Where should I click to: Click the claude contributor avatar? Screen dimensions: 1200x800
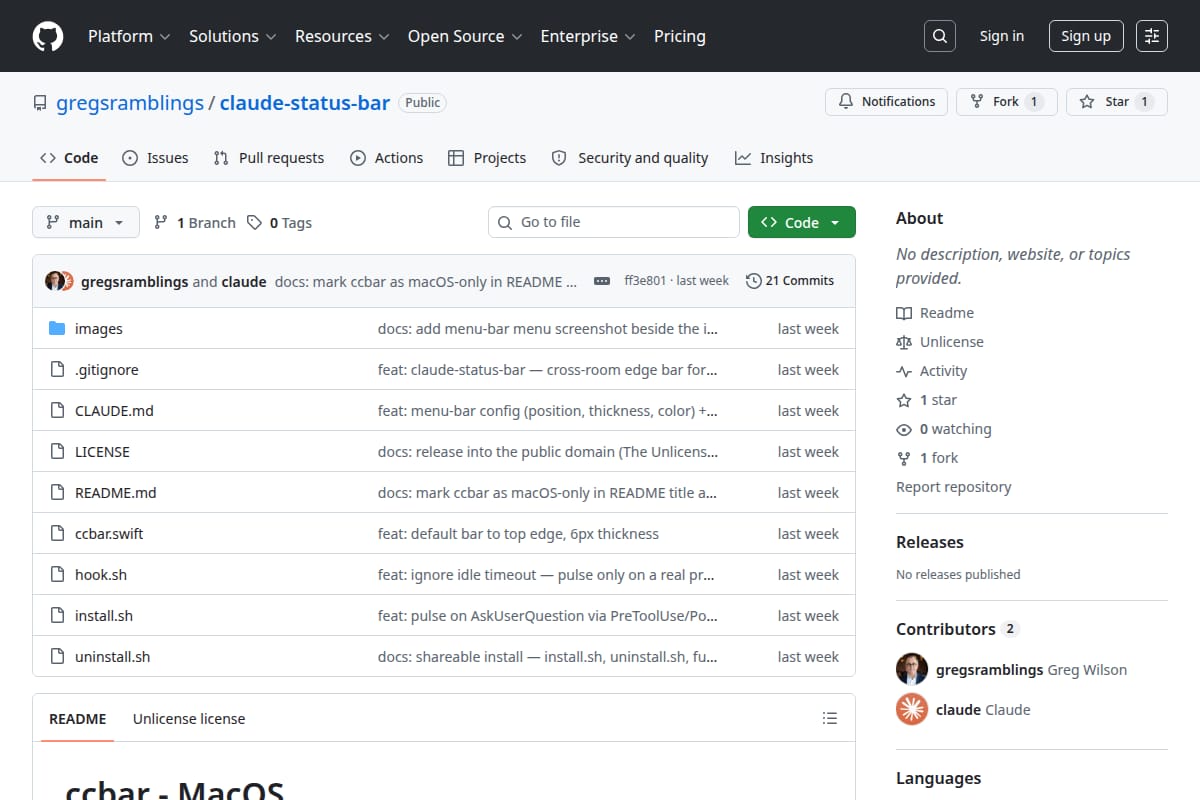pos(912,709)
